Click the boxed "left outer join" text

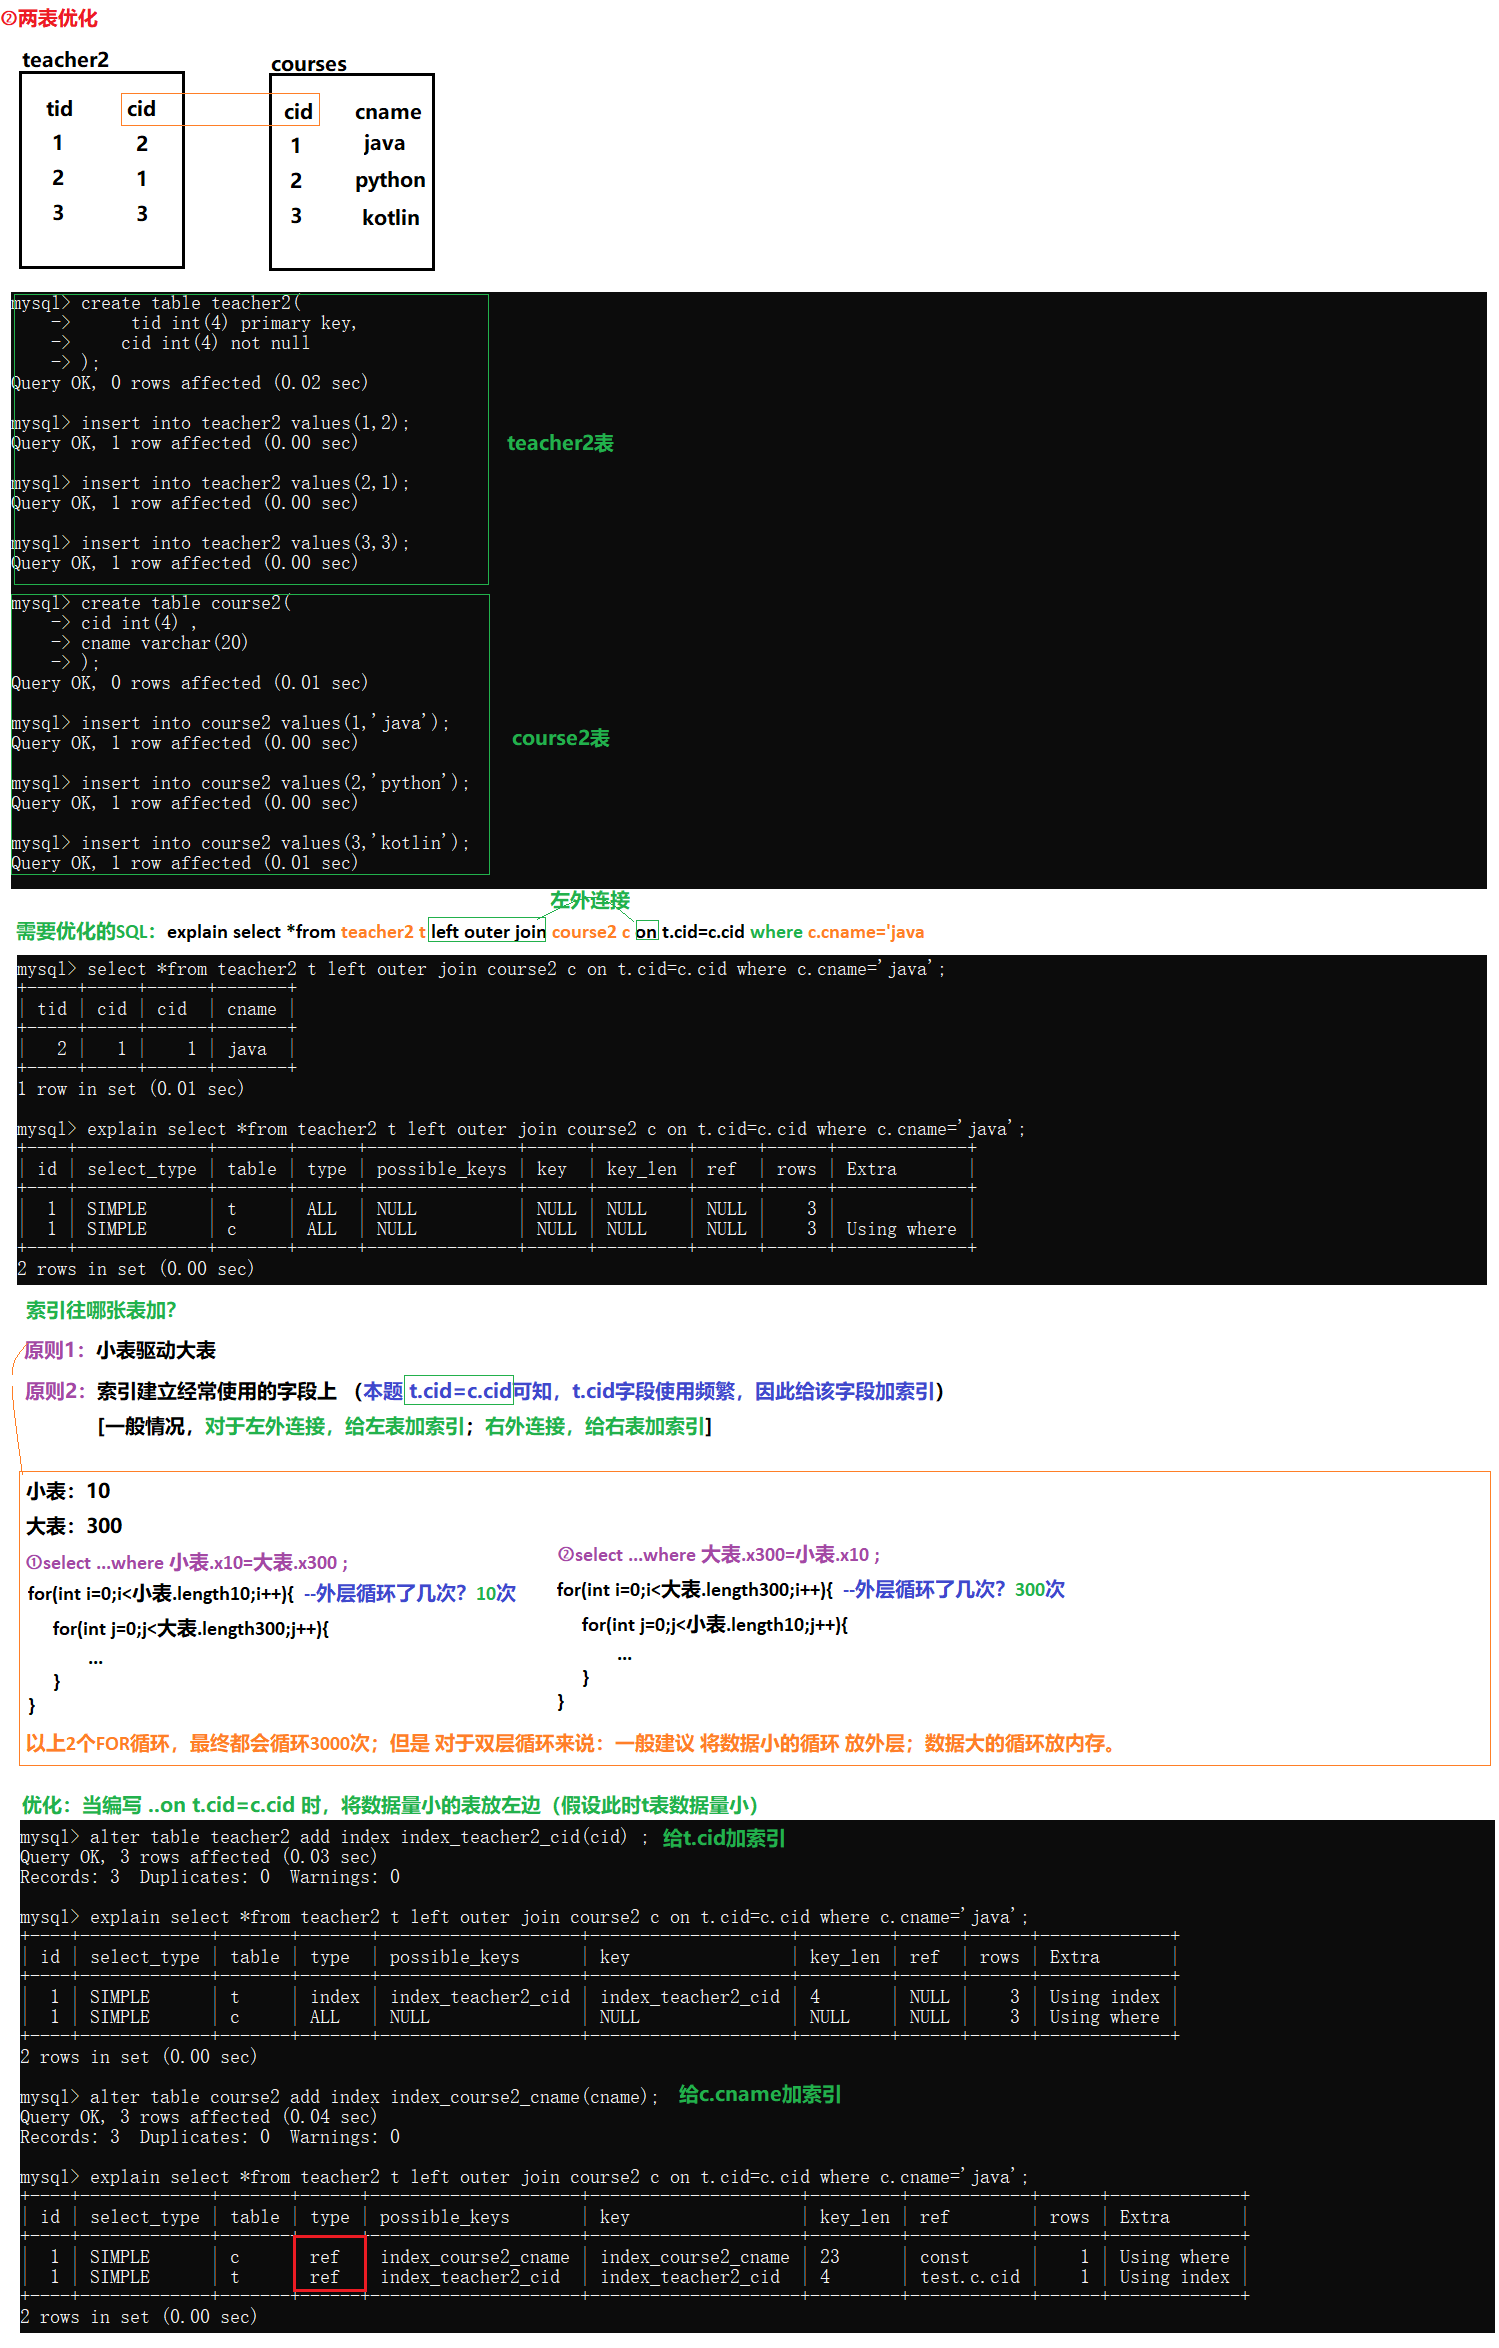coord(488,931)
